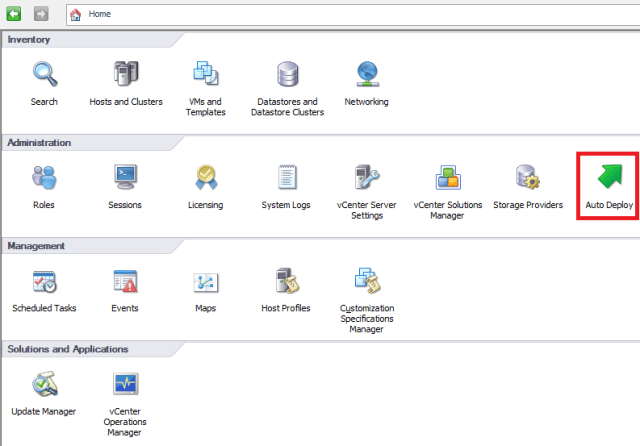Screen dimensions: 640x446
Task: Open Hosts and Clusters view
Action: pos(126,73)
